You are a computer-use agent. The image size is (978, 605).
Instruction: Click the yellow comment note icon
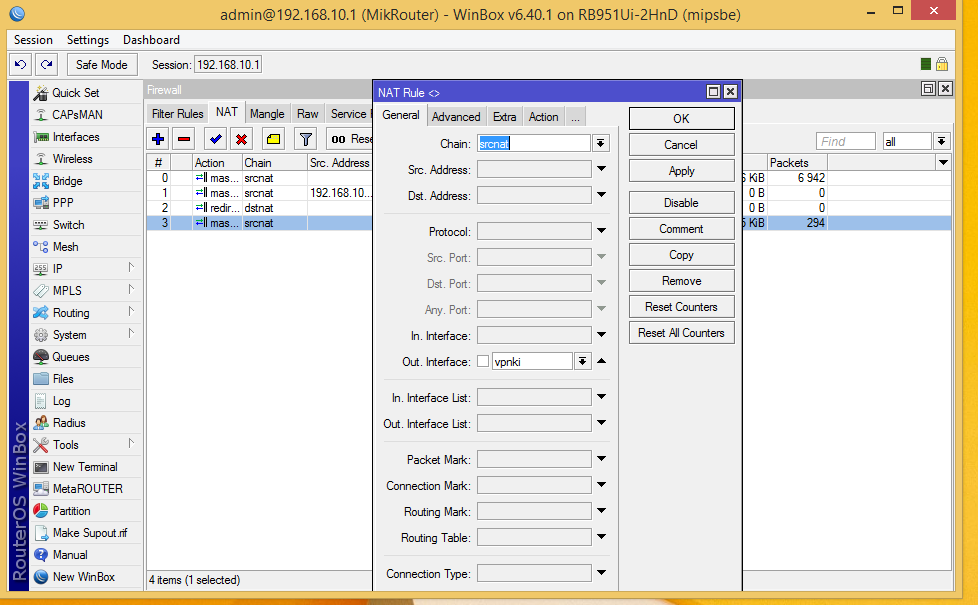(273, 139)
